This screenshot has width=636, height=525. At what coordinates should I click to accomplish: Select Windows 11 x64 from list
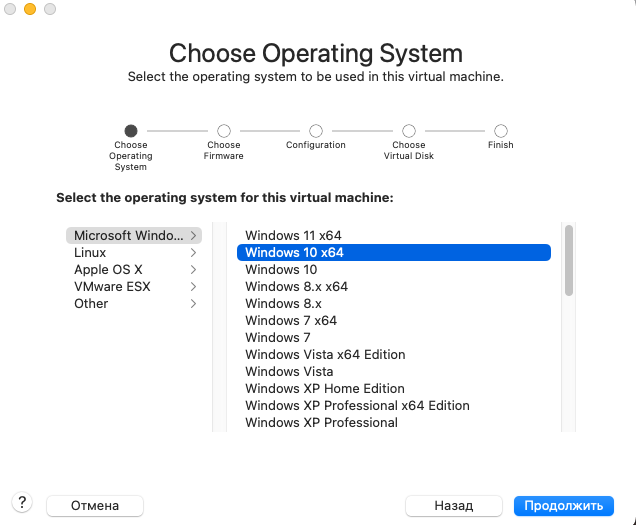coord(293,236)
